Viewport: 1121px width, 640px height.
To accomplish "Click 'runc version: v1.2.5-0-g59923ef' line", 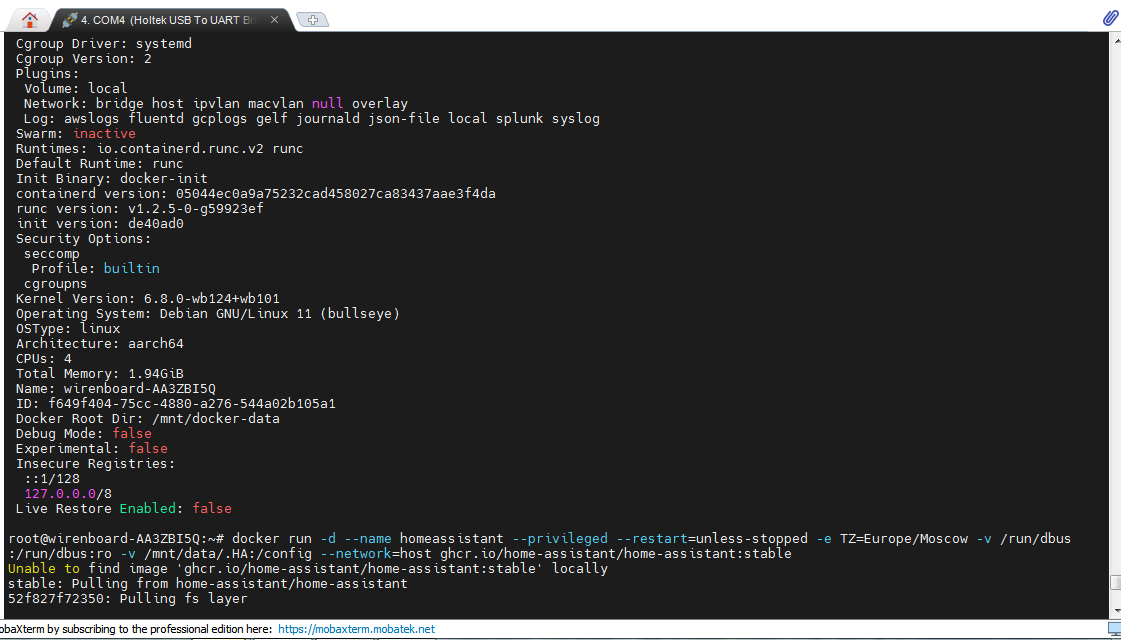I will pyautogui.click(x=139, y=209).
